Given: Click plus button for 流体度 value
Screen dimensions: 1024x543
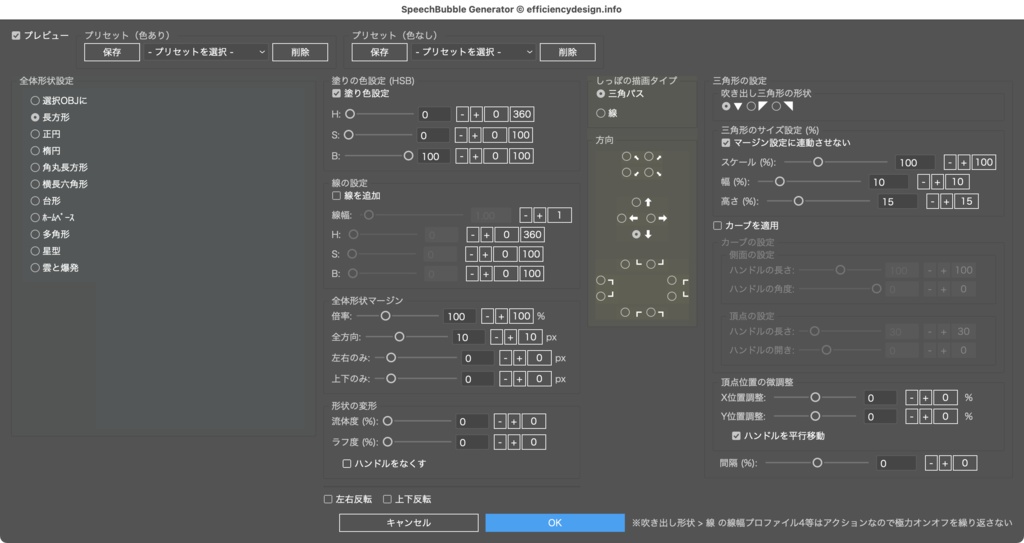Looking at the screenshot, I should [x=514, y=421].
